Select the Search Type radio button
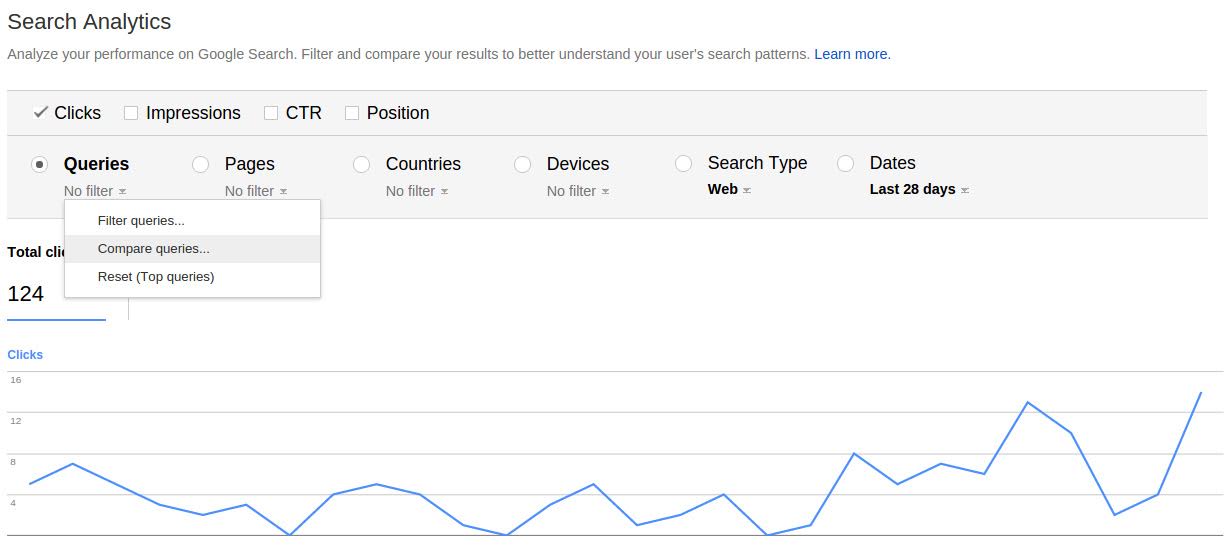The image size is (1232, 548). 684,163
